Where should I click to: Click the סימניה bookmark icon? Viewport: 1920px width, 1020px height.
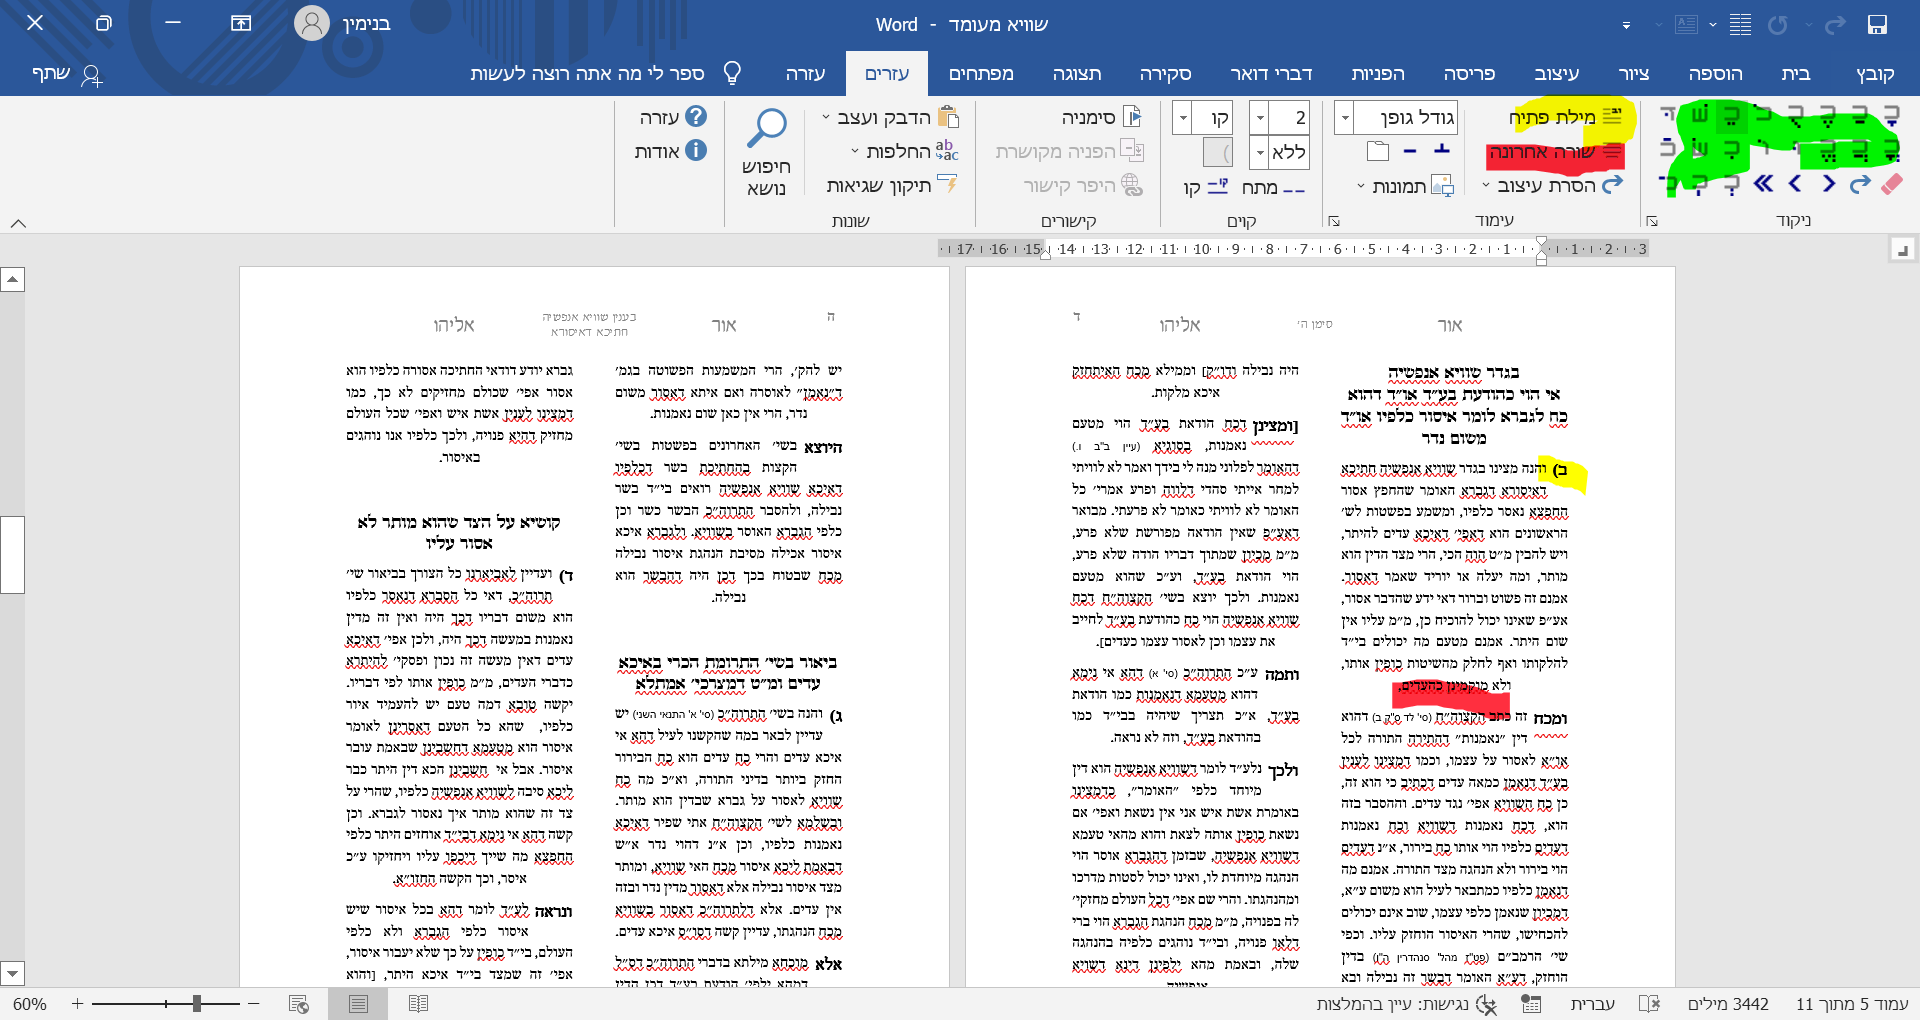1132,117
